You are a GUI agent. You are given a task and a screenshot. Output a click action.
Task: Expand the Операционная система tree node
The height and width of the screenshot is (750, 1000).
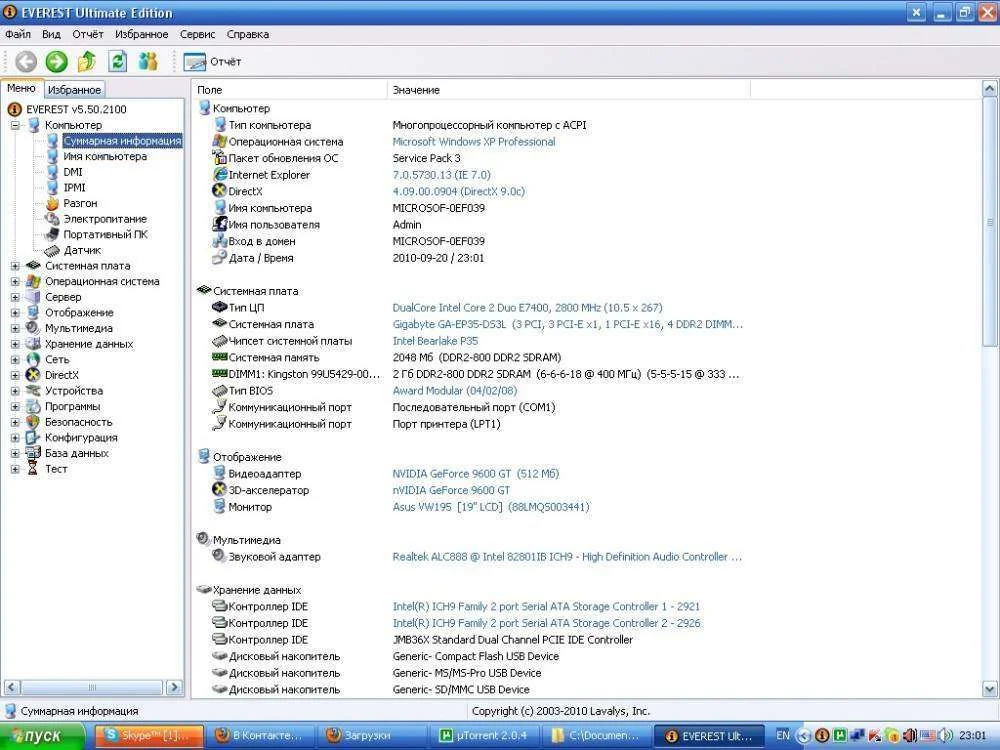(15, 281)
